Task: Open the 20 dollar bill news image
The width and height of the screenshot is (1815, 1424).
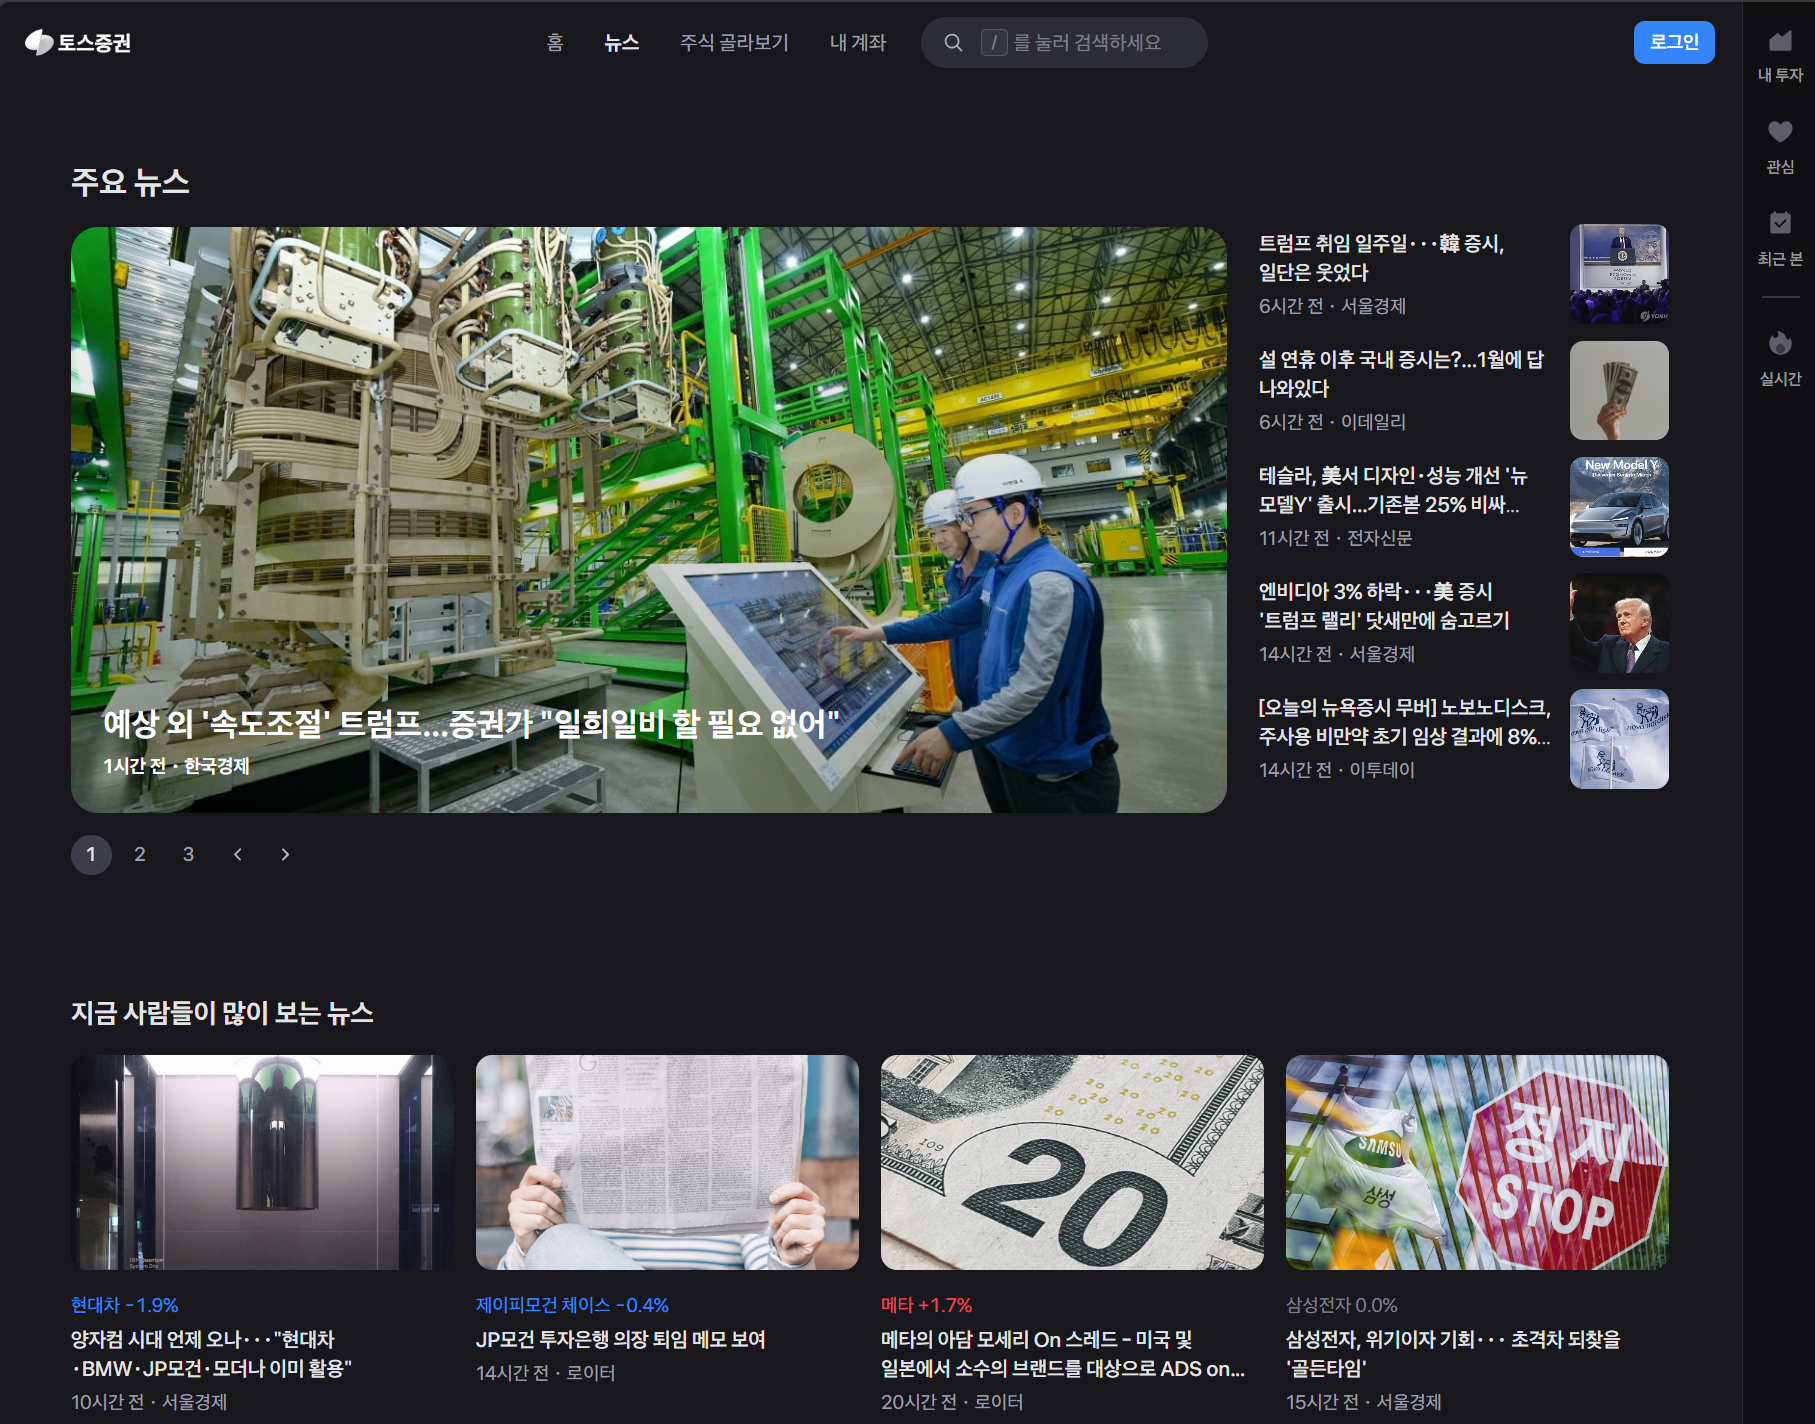Action: [x=1072, y=1162]
